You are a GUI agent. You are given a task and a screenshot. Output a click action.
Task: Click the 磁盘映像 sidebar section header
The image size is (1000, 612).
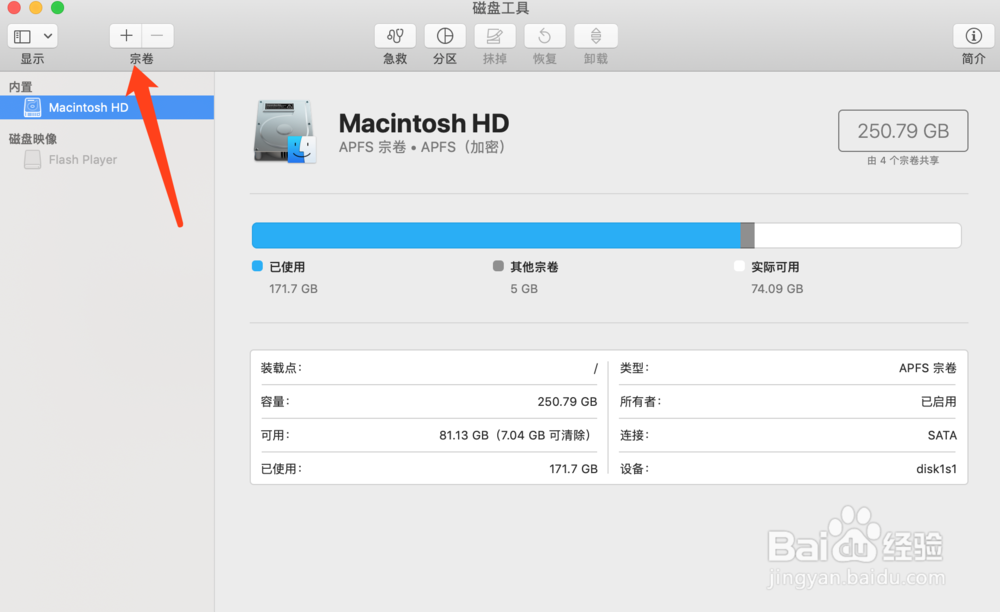pyautogui.click(x=33, y=139)
